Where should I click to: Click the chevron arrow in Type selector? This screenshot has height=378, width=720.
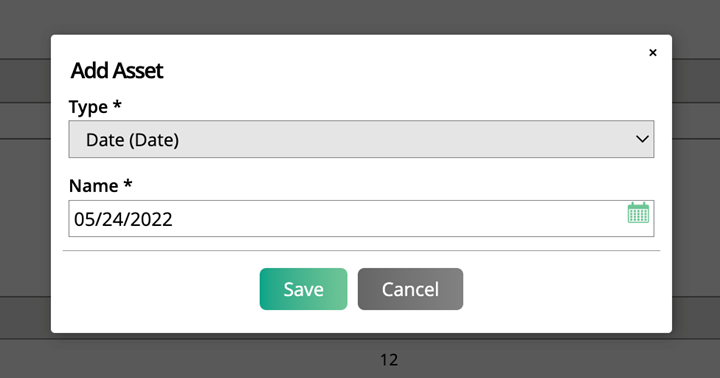(x=642, y=139)
